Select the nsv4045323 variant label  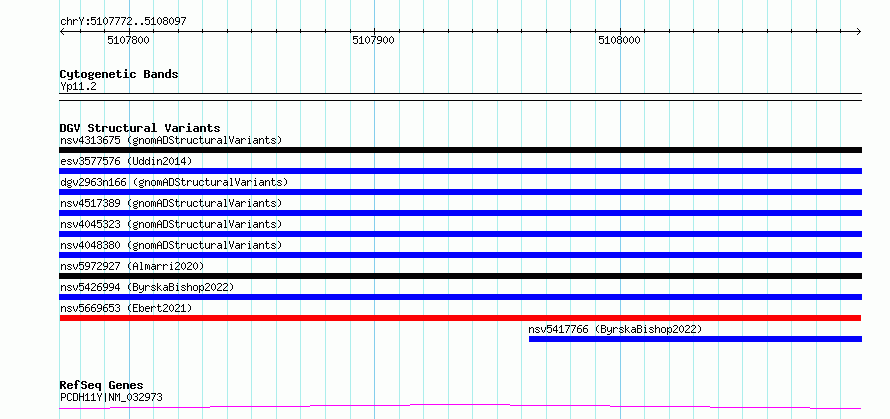point(171,224)
